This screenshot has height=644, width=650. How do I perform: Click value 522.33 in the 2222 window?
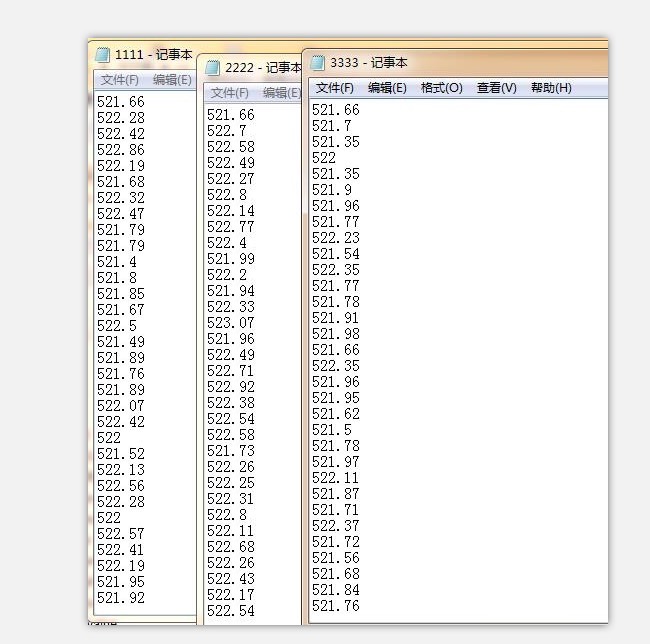pyautogui.click(x=230, y=307)
